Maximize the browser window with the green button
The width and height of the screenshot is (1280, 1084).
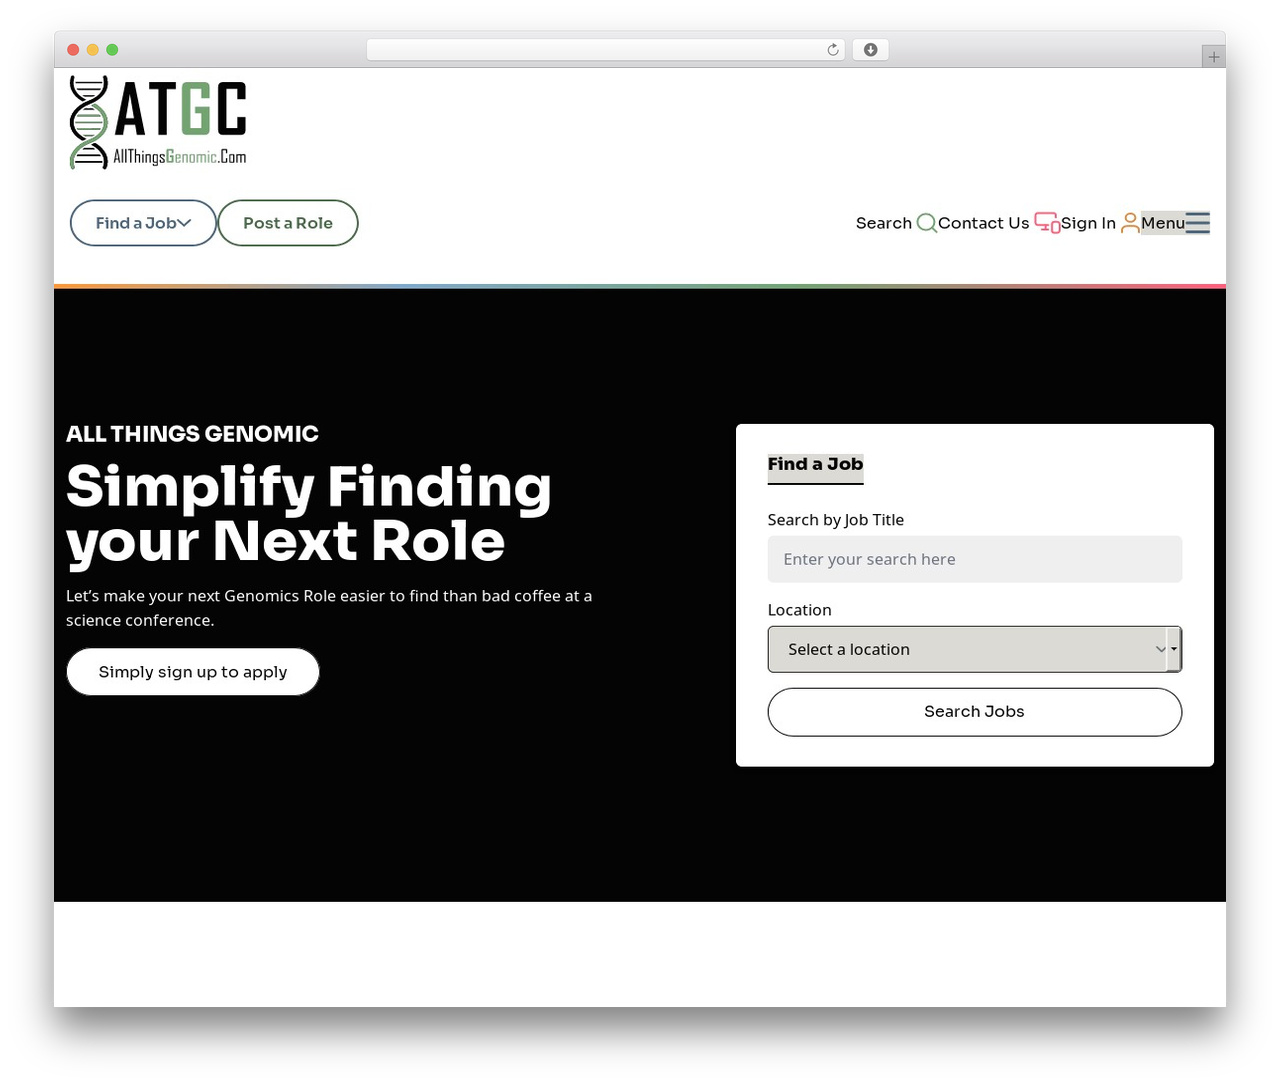[x=112, y=50]
